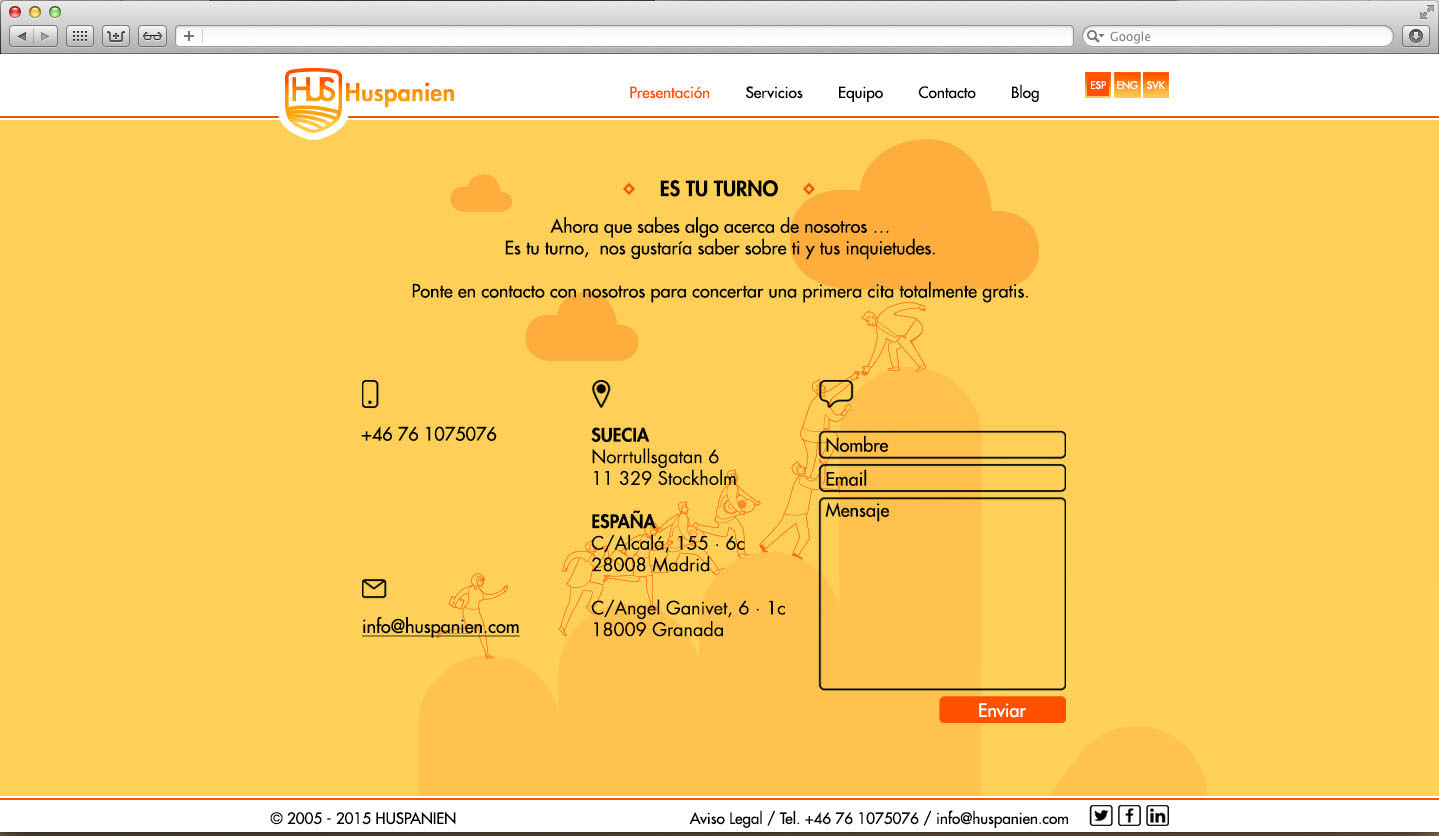Switch language to ENG
1439x836 pixels.
click(x=1126, y=85)
